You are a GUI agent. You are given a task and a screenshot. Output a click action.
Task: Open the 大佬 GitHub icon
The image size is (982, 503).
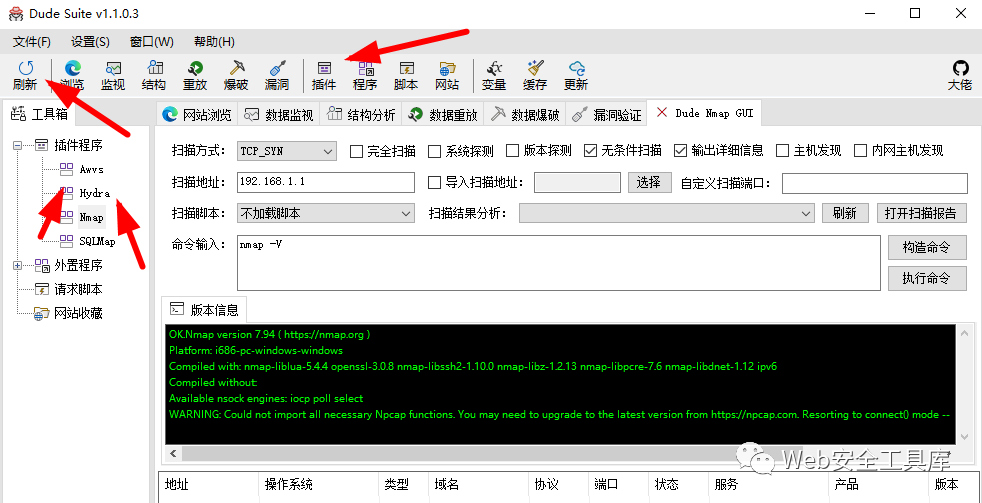(959, 75)
